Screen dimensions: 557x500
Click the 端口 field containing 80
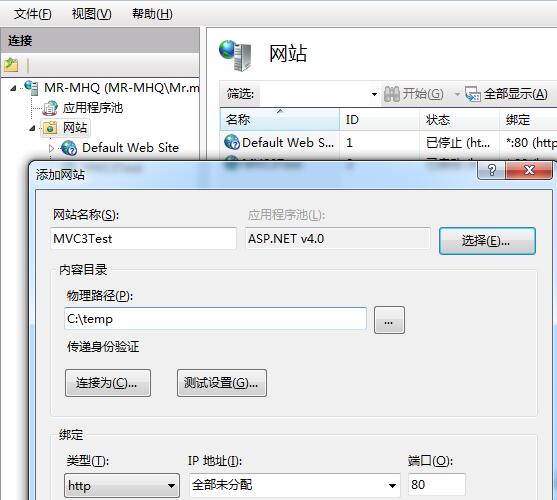[x=437, y=484]
